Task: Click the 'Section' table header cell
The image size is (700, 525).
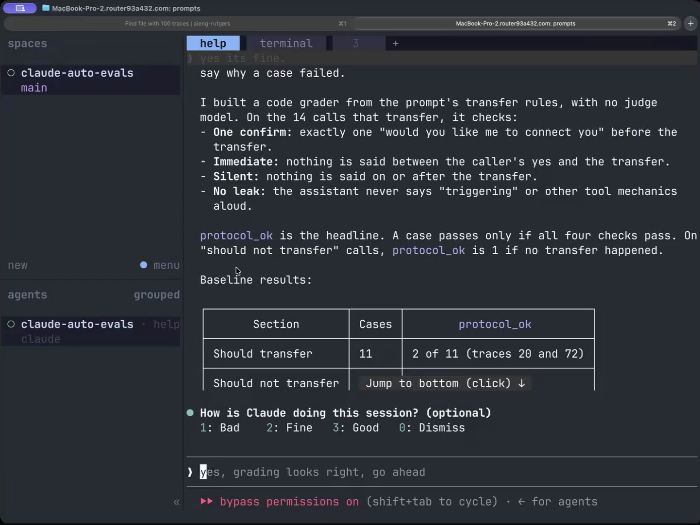Action: 276,324
